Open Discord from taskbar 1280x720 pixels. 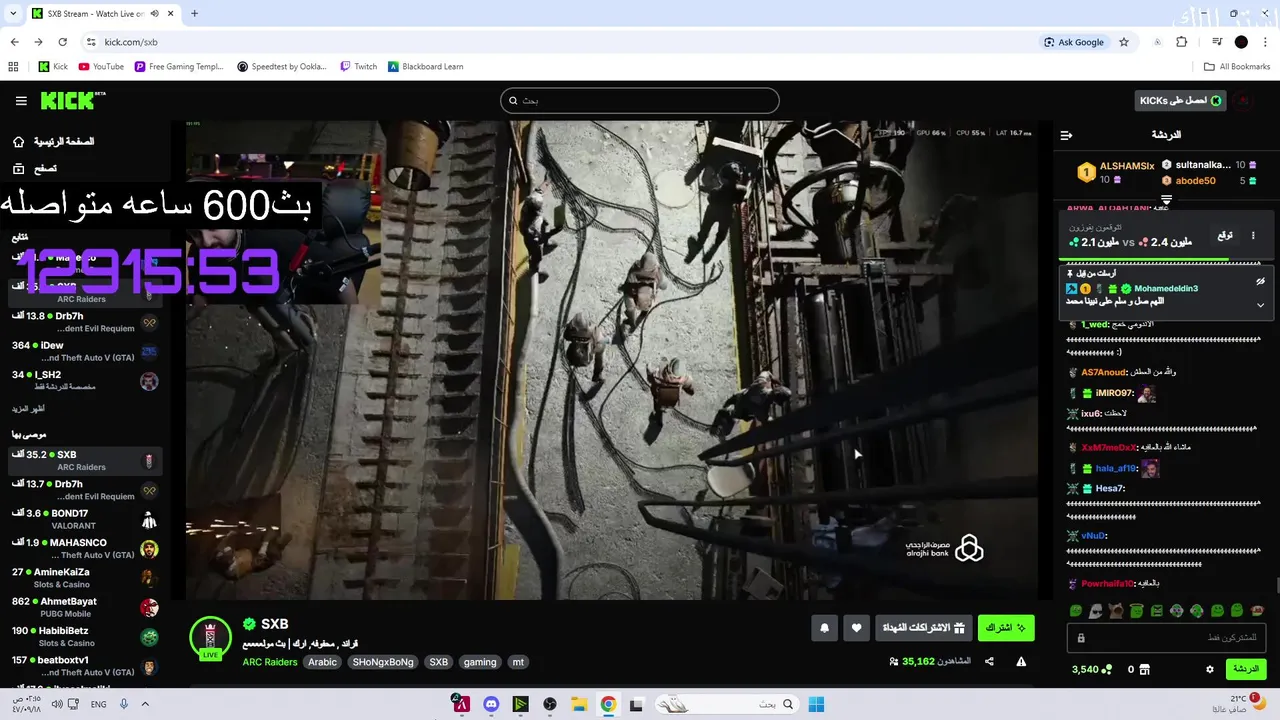click(x=491, y=704)
